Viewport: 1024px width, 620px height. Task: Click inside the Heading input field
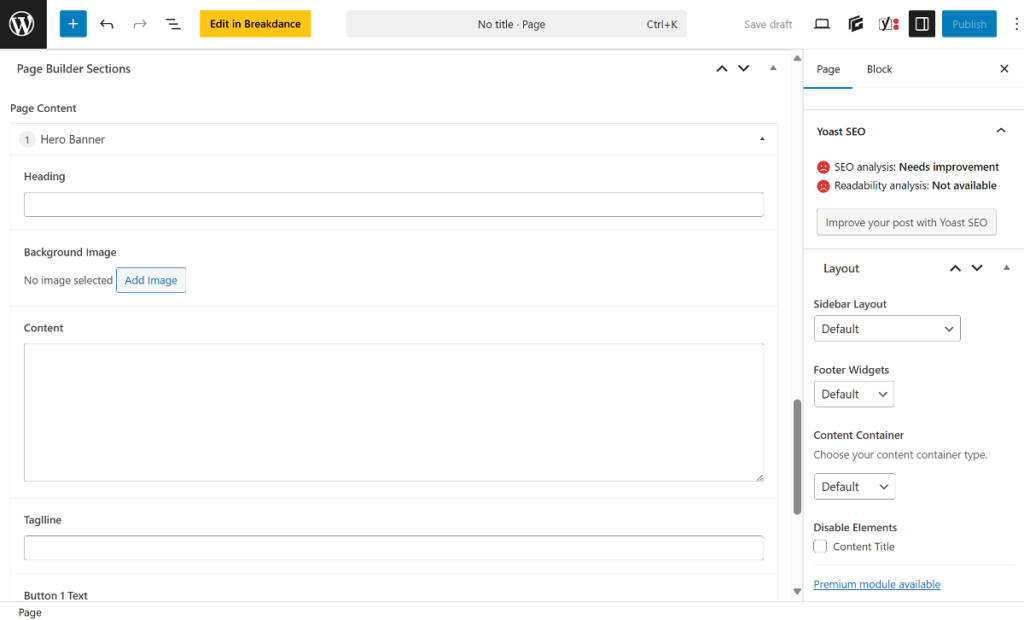coord(393,204)
